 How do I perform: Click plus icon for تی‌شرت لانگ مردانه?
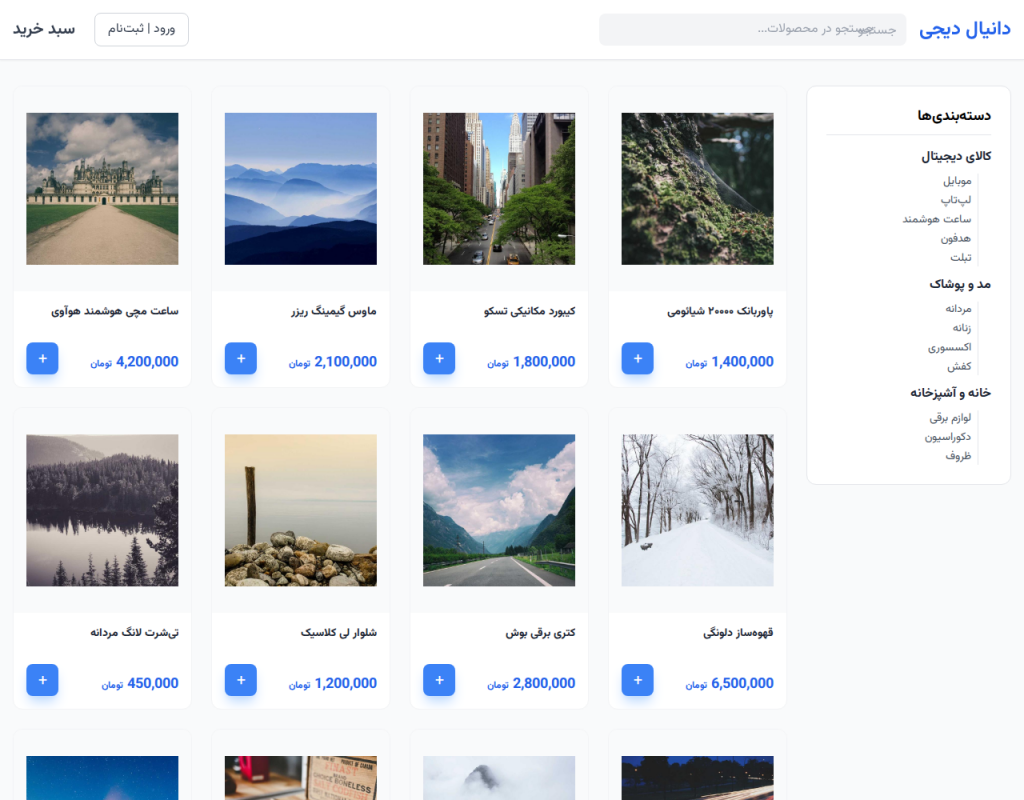pos(42,680)
